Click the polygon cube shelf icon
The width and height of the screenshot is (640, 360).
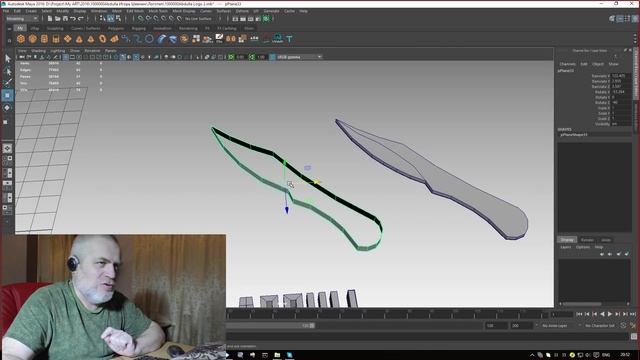point(33,39)
